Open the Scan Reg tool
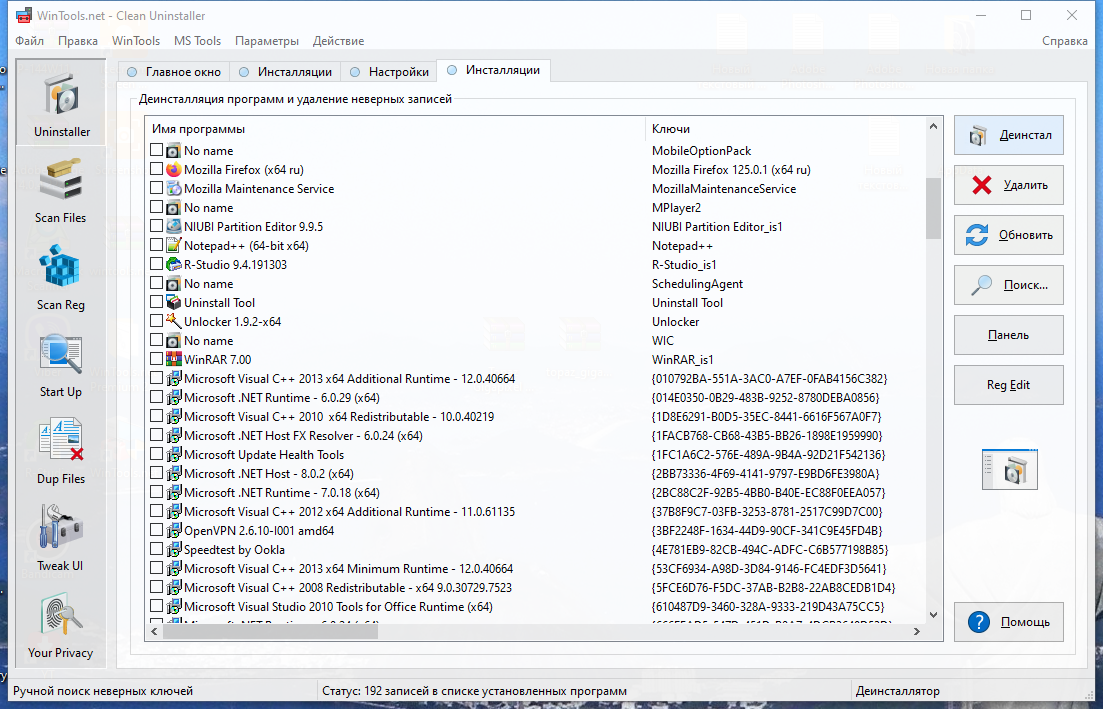 tap(61, 277)
